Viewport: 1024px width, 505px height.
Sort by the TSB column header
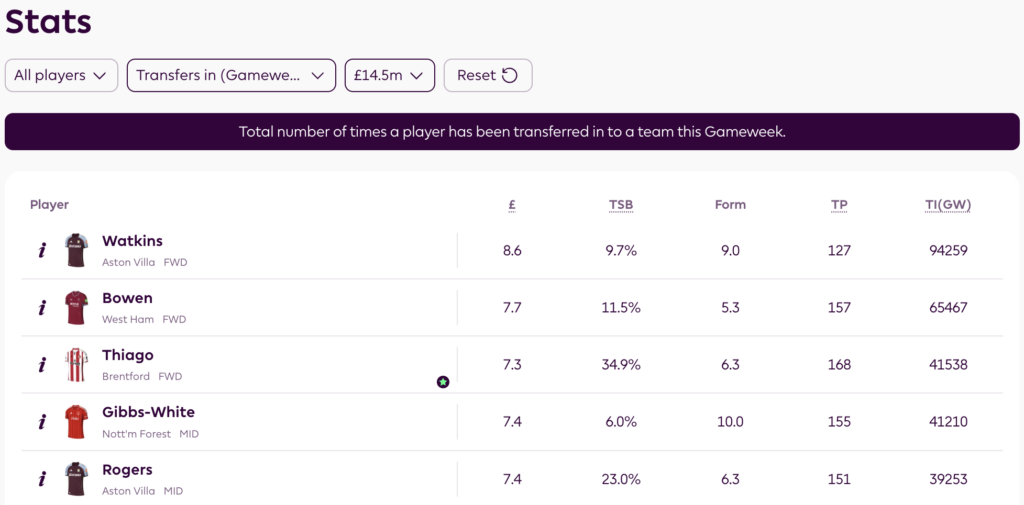[621, 205]
